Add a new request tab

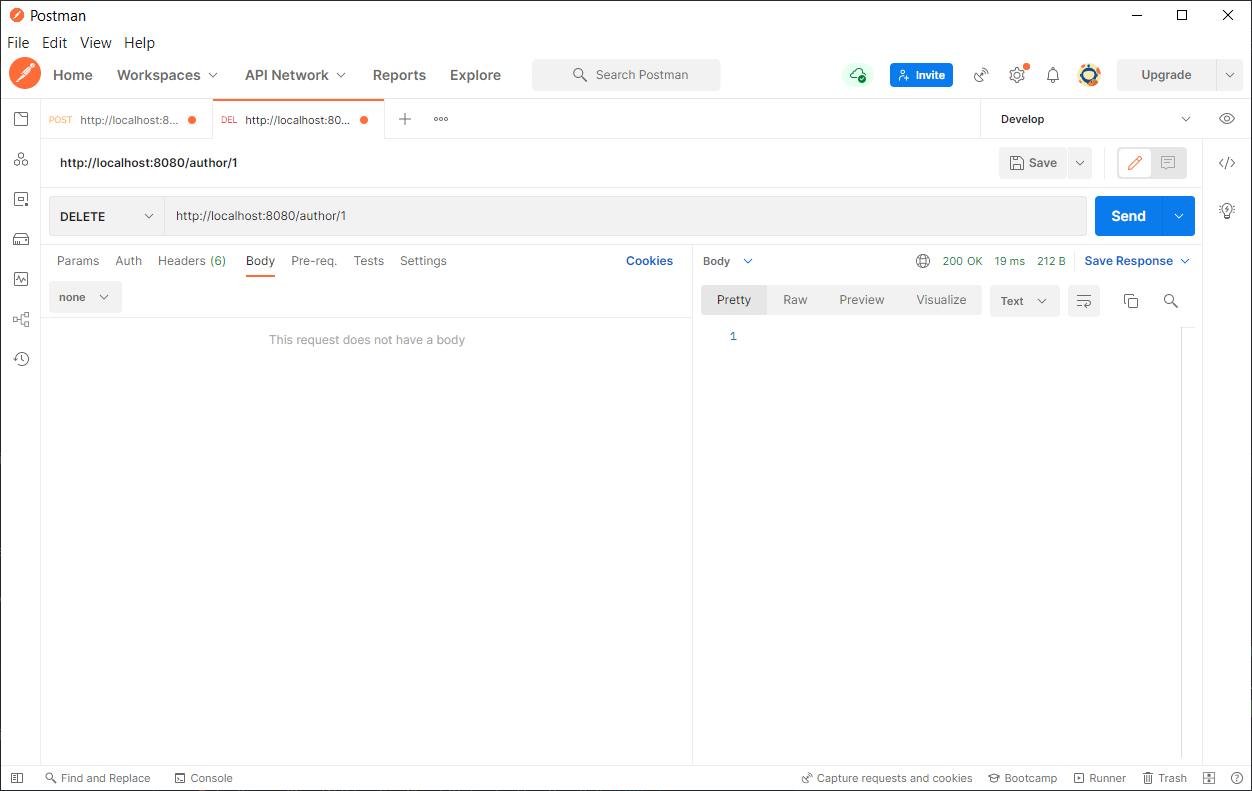tap(405, 119)
